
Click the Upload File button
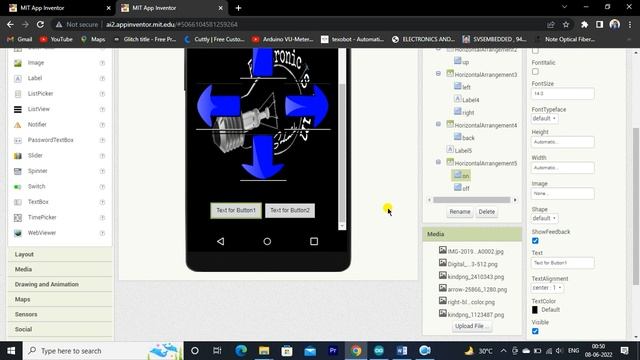tap(471, 326)
